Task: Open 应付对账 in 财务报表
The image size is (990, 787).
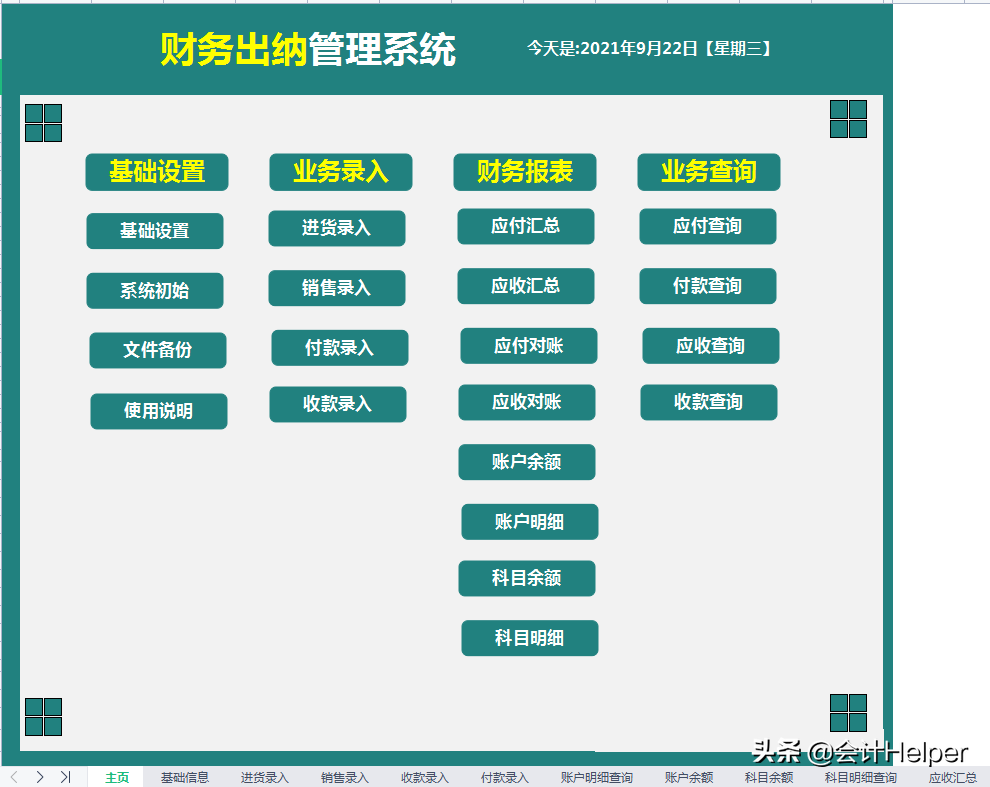Action: click(528, 345)
